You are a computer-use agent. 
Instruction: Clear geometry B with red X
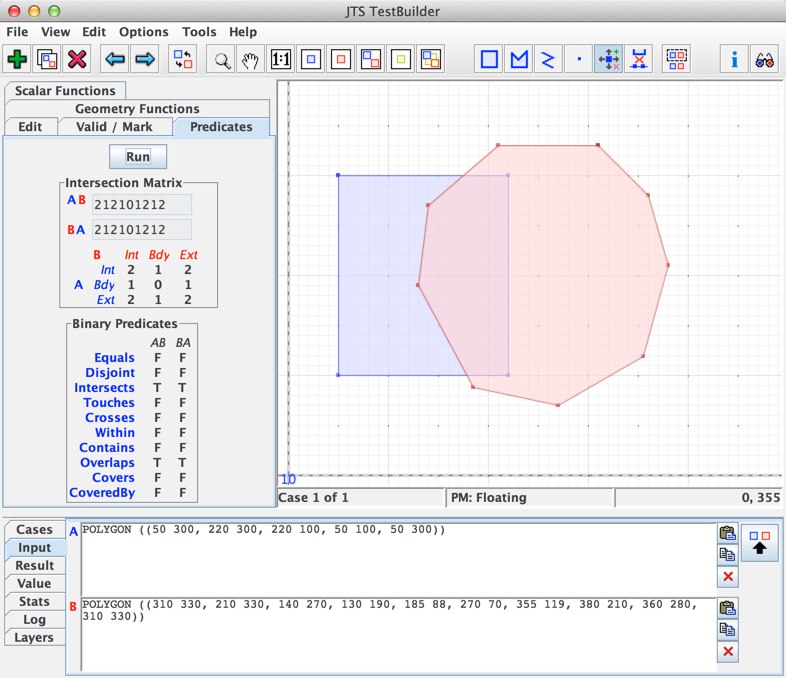pyautogui.click(x=728, y=651)
